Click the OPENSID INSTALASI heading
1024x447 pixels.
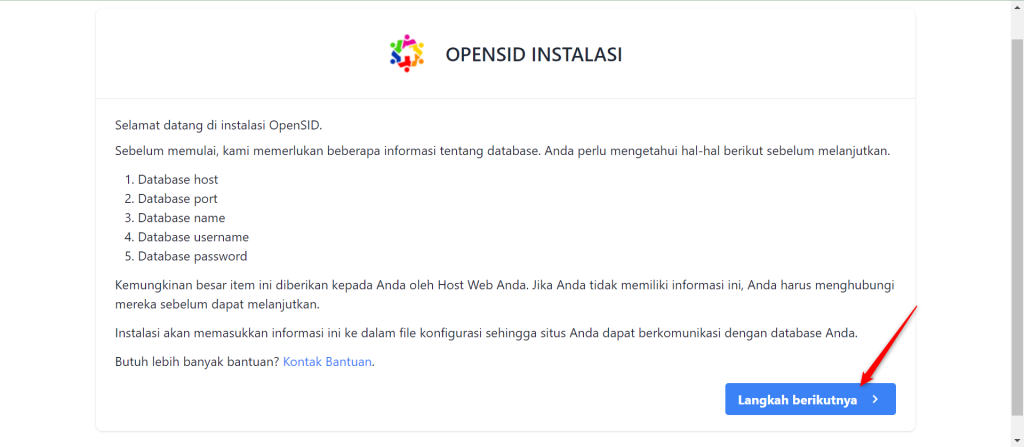(534, 55)
